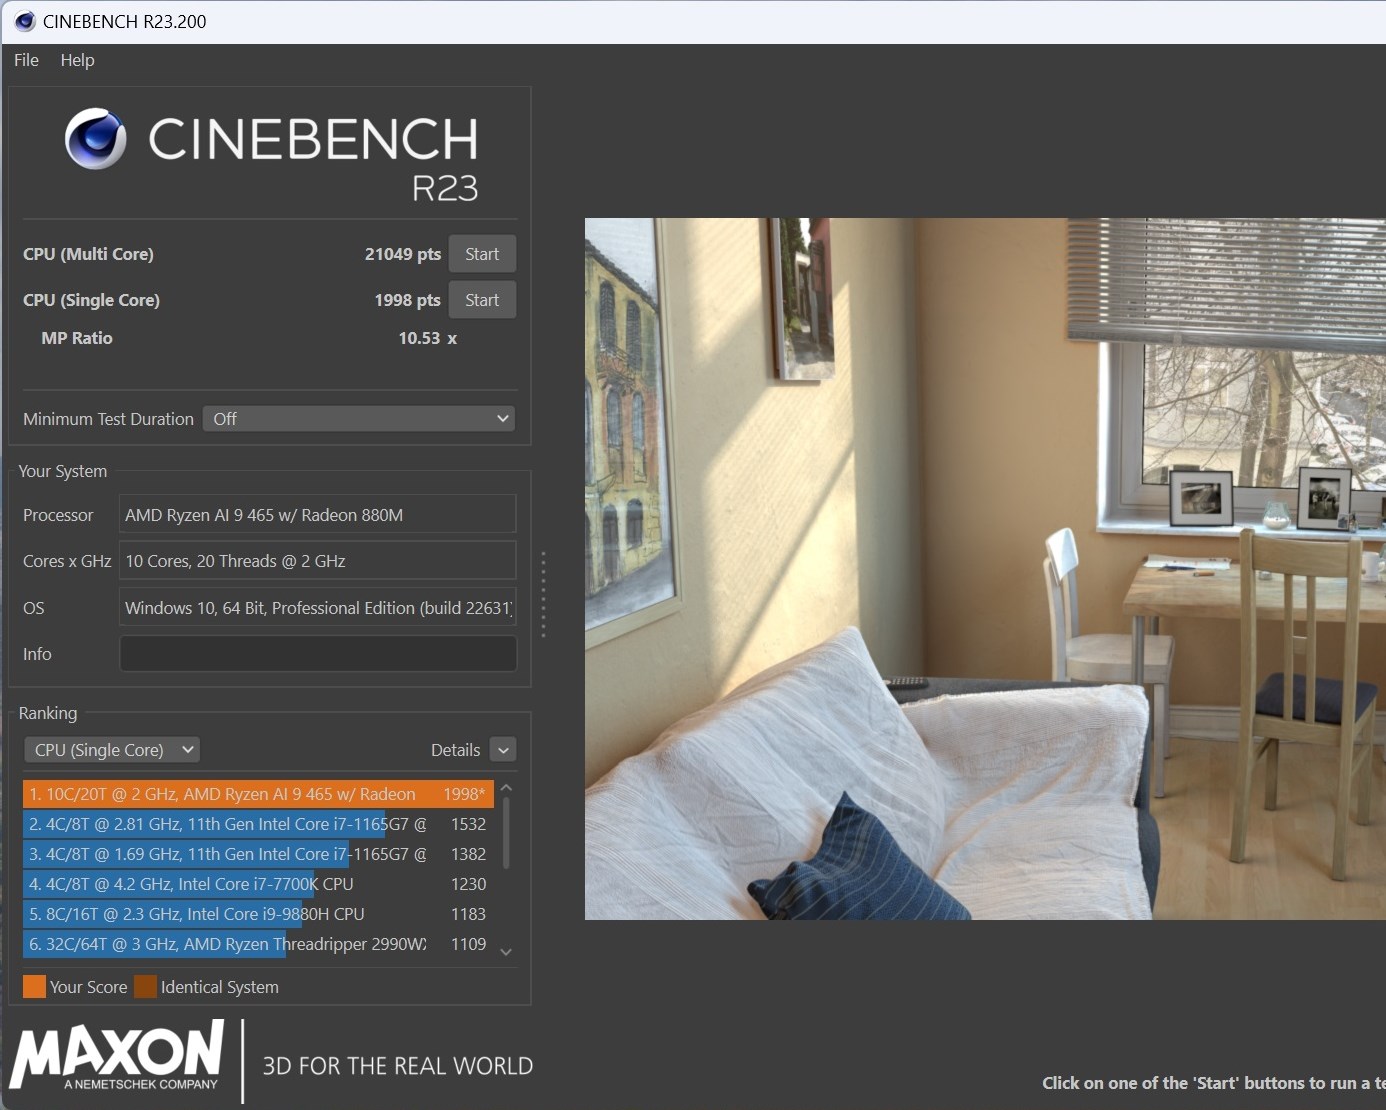Open the File menu
The image size is (1386, 1110).
(26, 60)
